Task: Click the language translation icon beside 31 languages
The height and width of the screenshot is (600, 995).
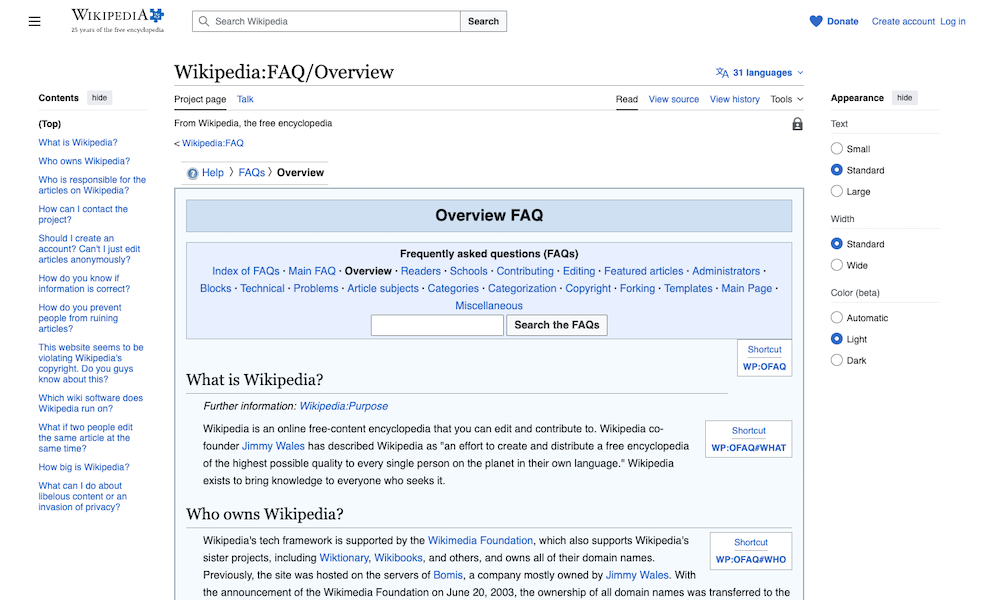Action: (721, 72)
